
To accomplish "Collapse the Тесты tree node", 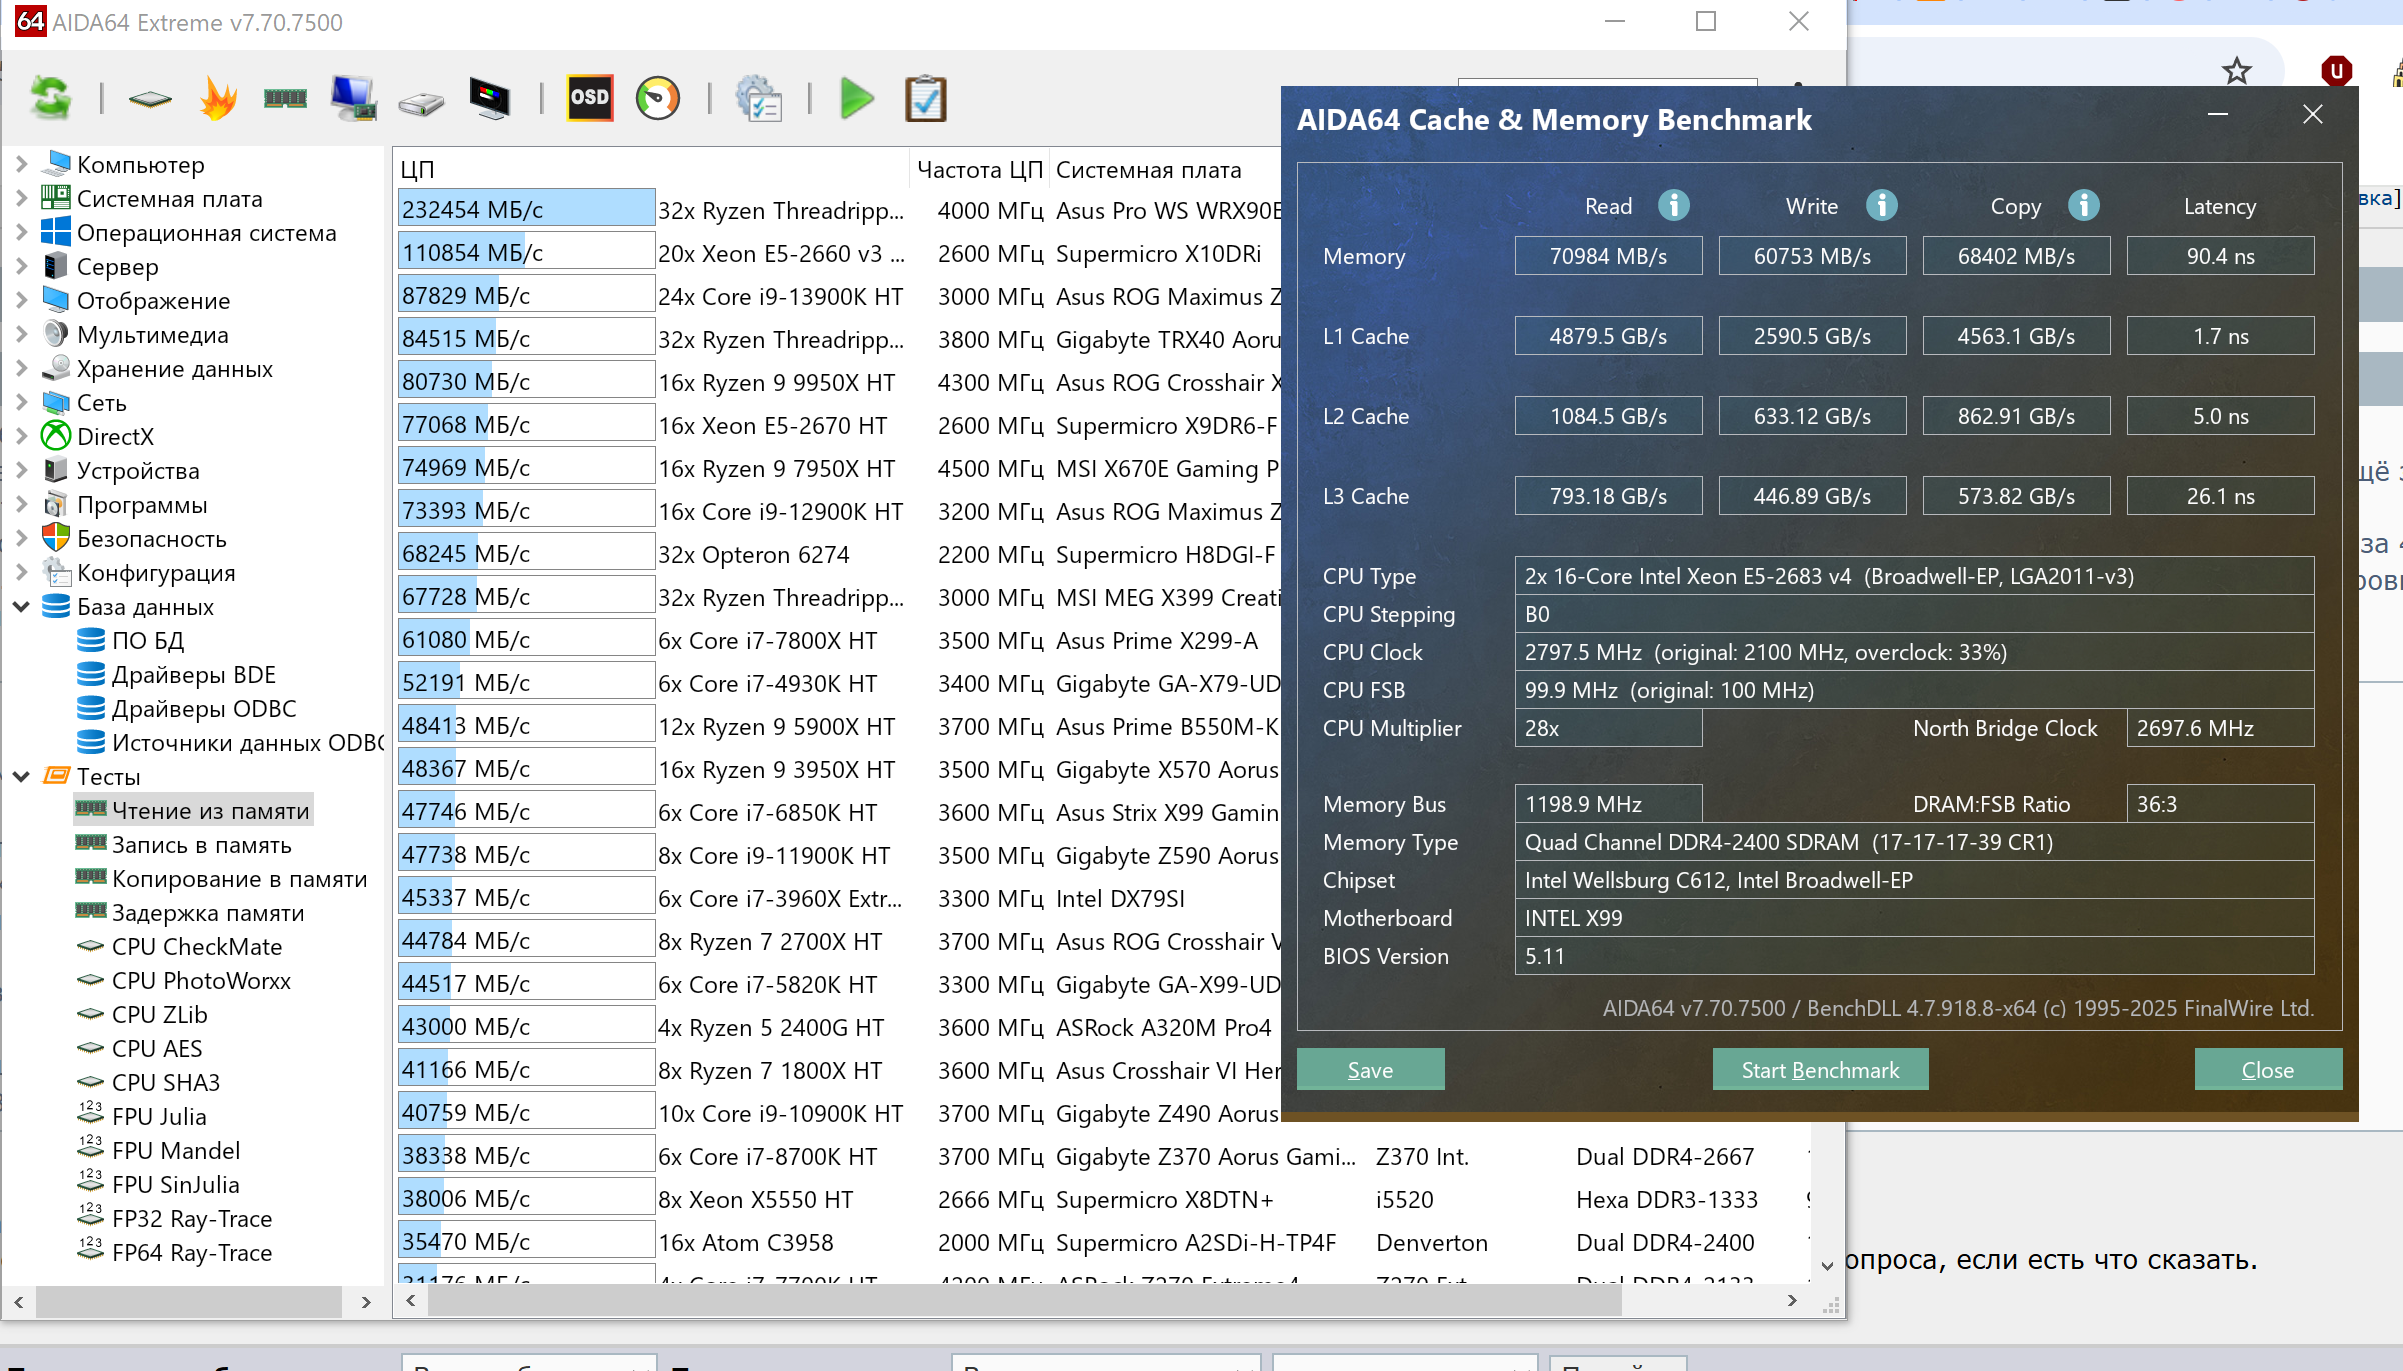I will (21, 776).
